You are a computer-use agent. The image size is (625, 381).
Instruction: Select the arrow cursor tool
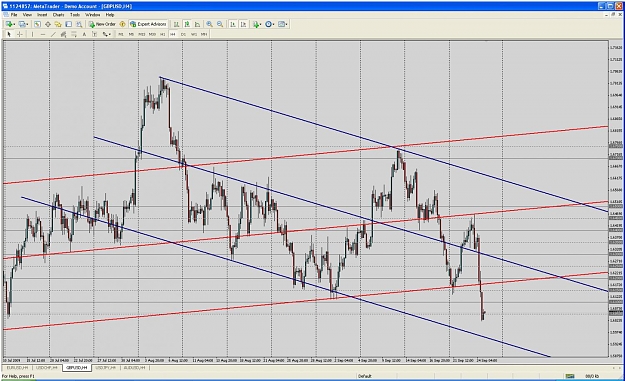[x=9, y=34]
